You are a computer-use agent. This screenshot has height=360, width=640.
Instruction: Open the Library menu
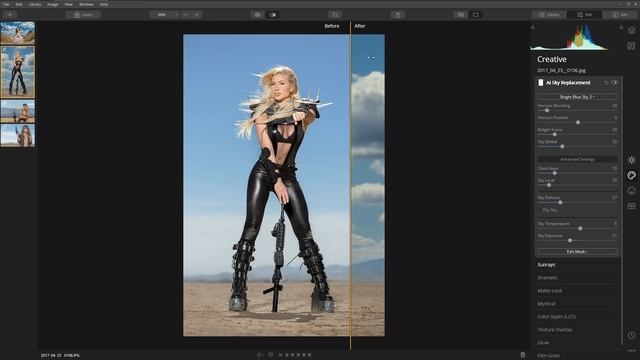pyautogui.click(x=35, y=4)
